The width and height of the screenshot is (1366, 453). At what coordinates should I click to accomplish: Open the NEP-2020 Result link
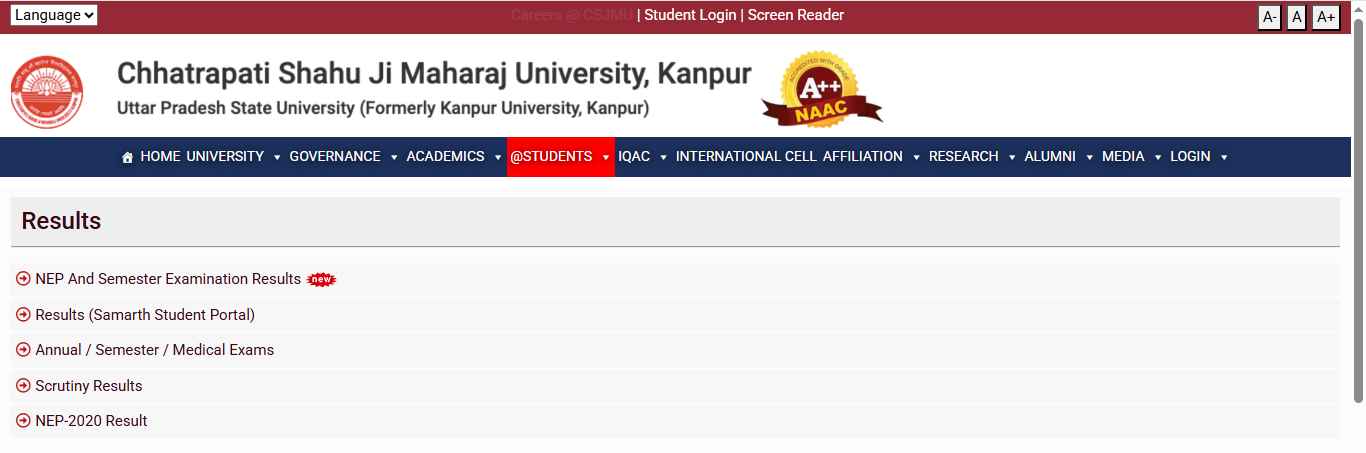pos(91,421)
